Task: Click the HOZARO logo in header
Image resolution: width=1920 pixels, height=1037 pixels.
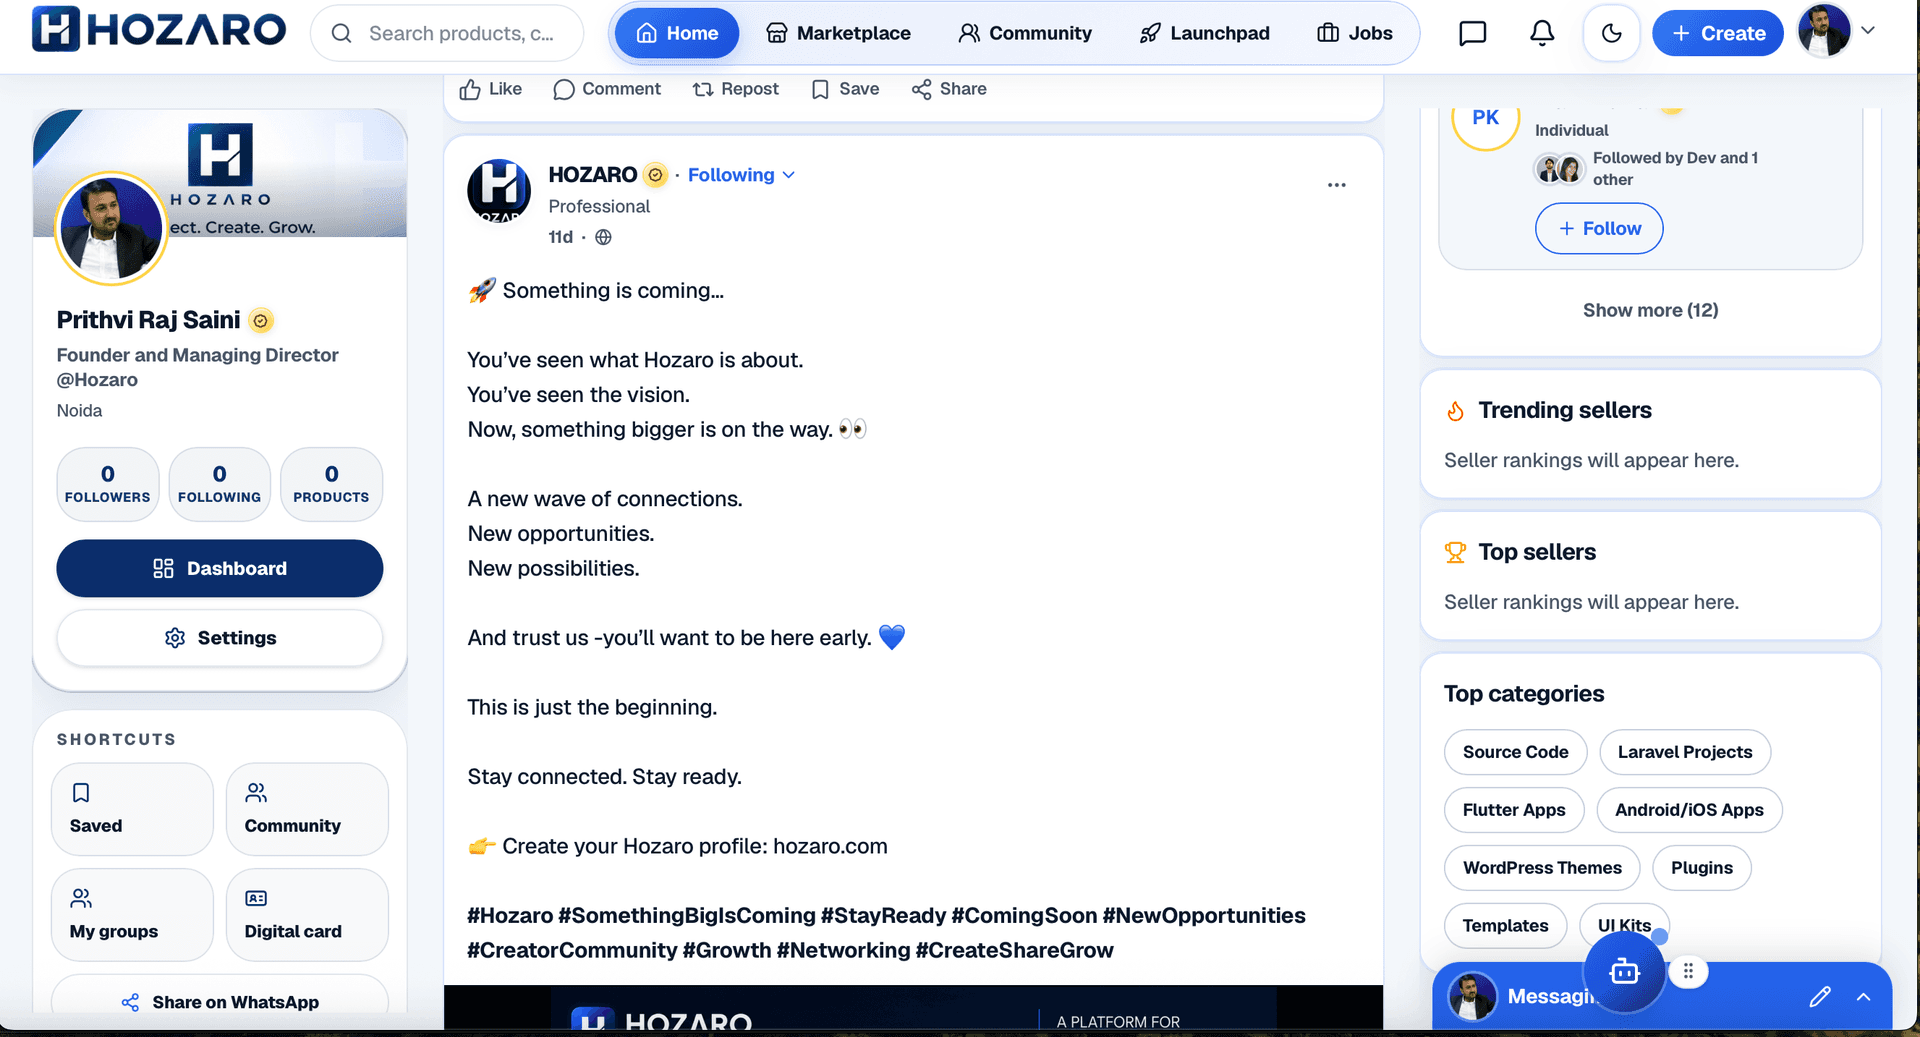Action: (159, 29)
